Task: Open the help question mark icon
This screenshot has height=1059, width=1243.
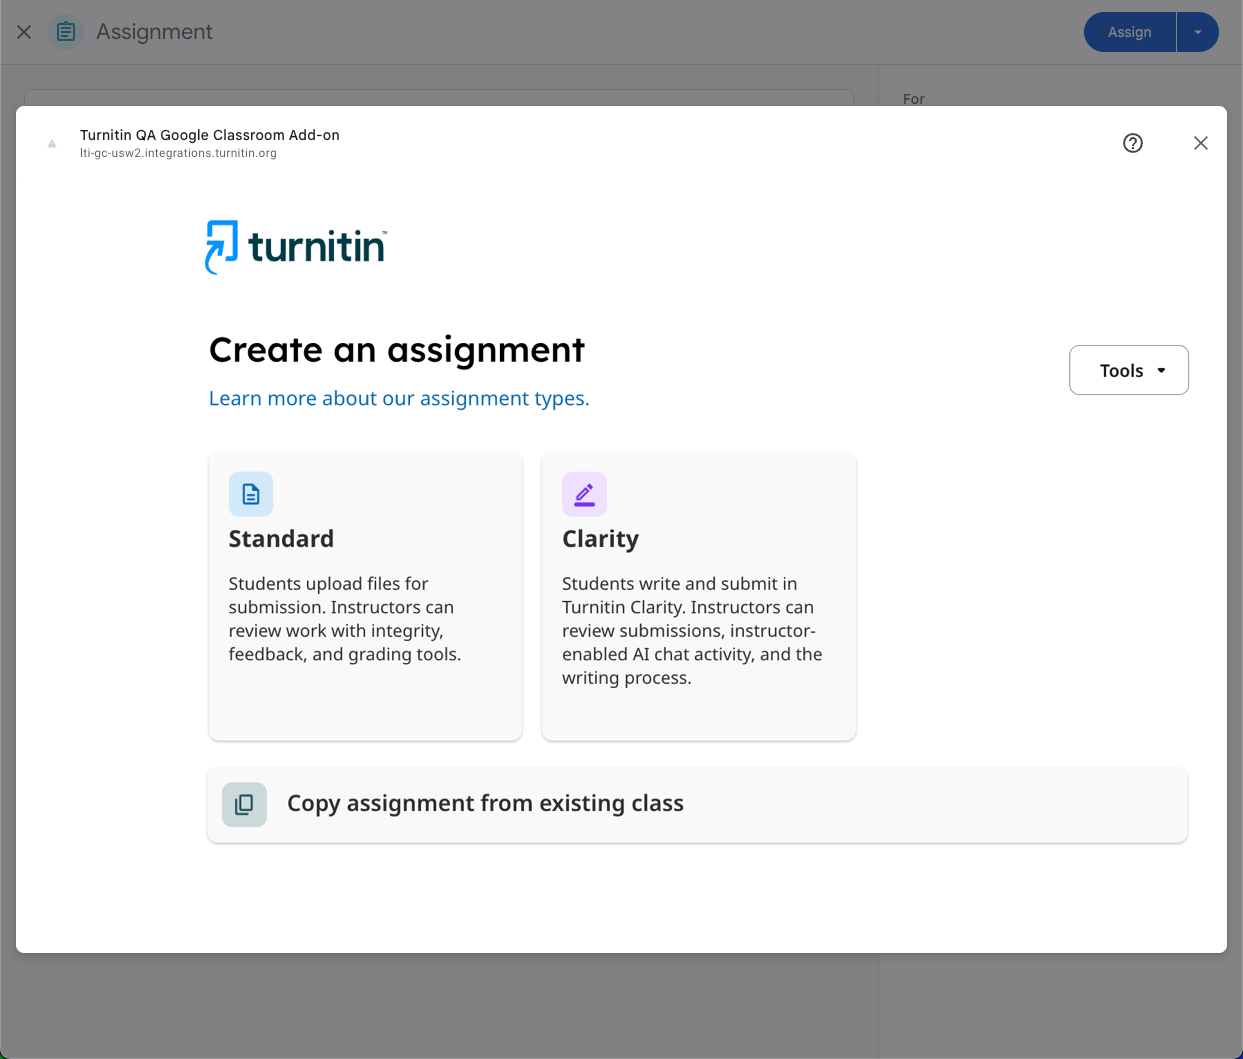Action: [1133, 143]
